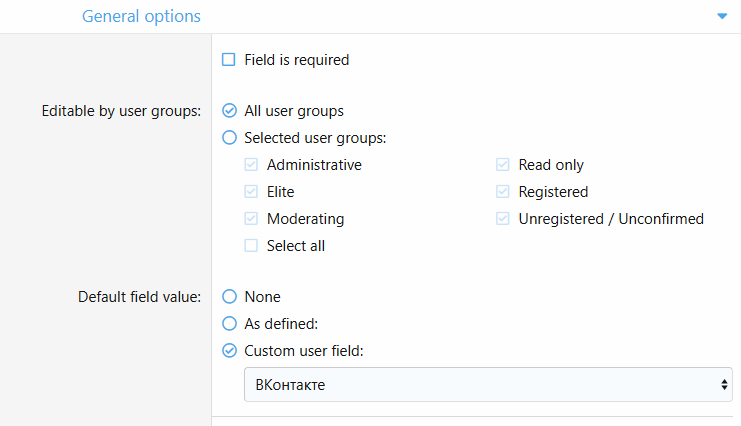741x426 pixels.
Task: Choose the Selected user groups option
Action: pos(229,138)
